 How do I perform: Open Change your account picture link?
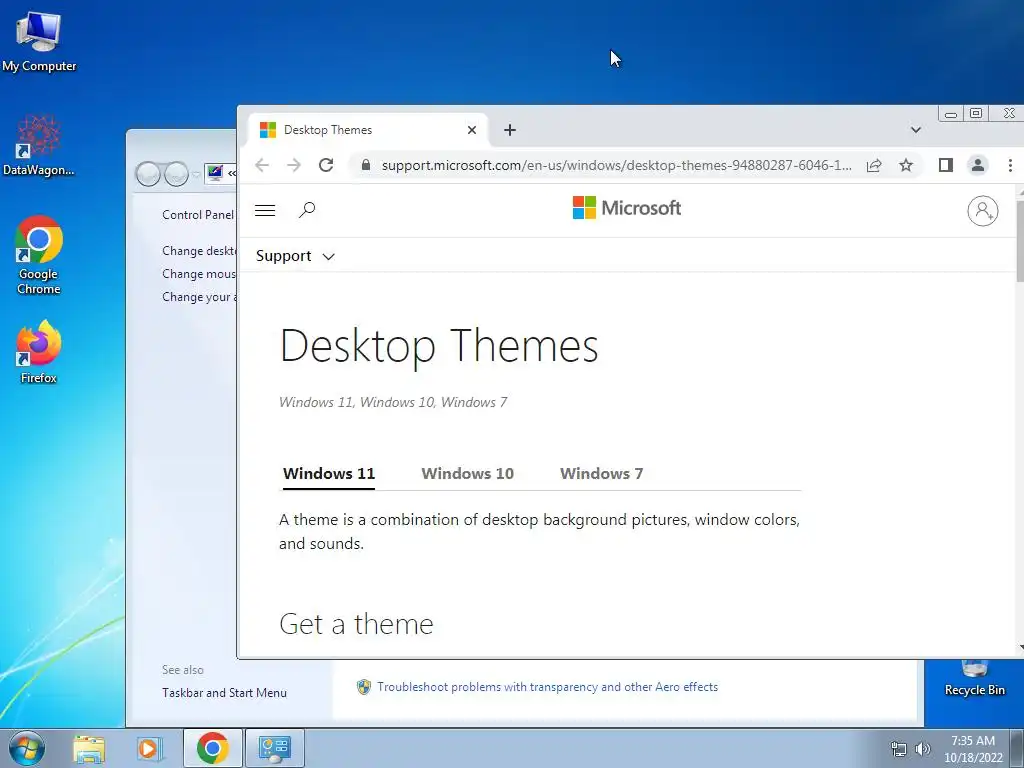(199, 296)
